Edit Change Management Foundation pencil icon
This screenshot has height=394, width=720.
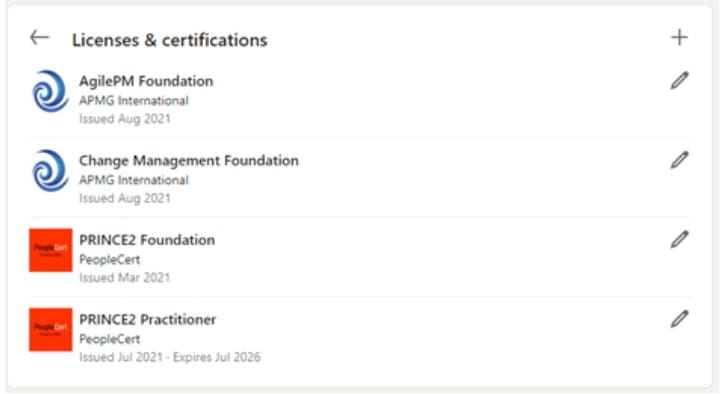point(679,160)
